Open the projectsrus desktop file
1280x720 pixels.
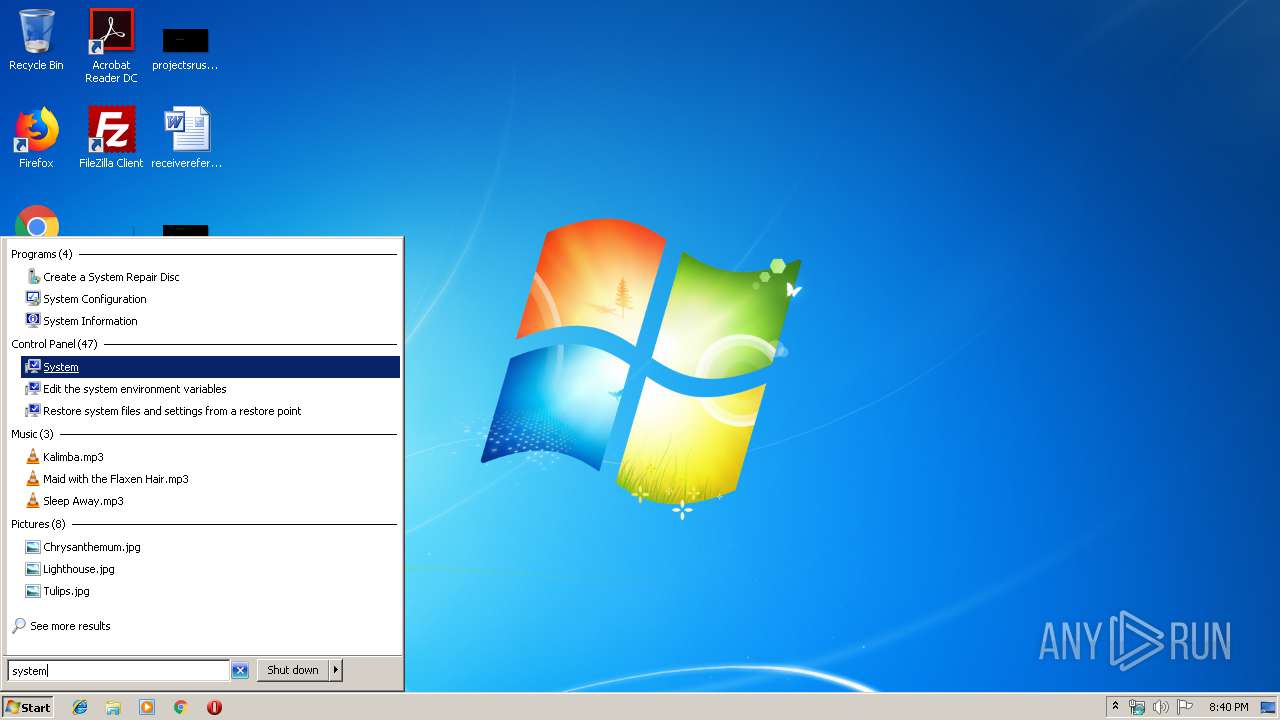click(185, 48)
